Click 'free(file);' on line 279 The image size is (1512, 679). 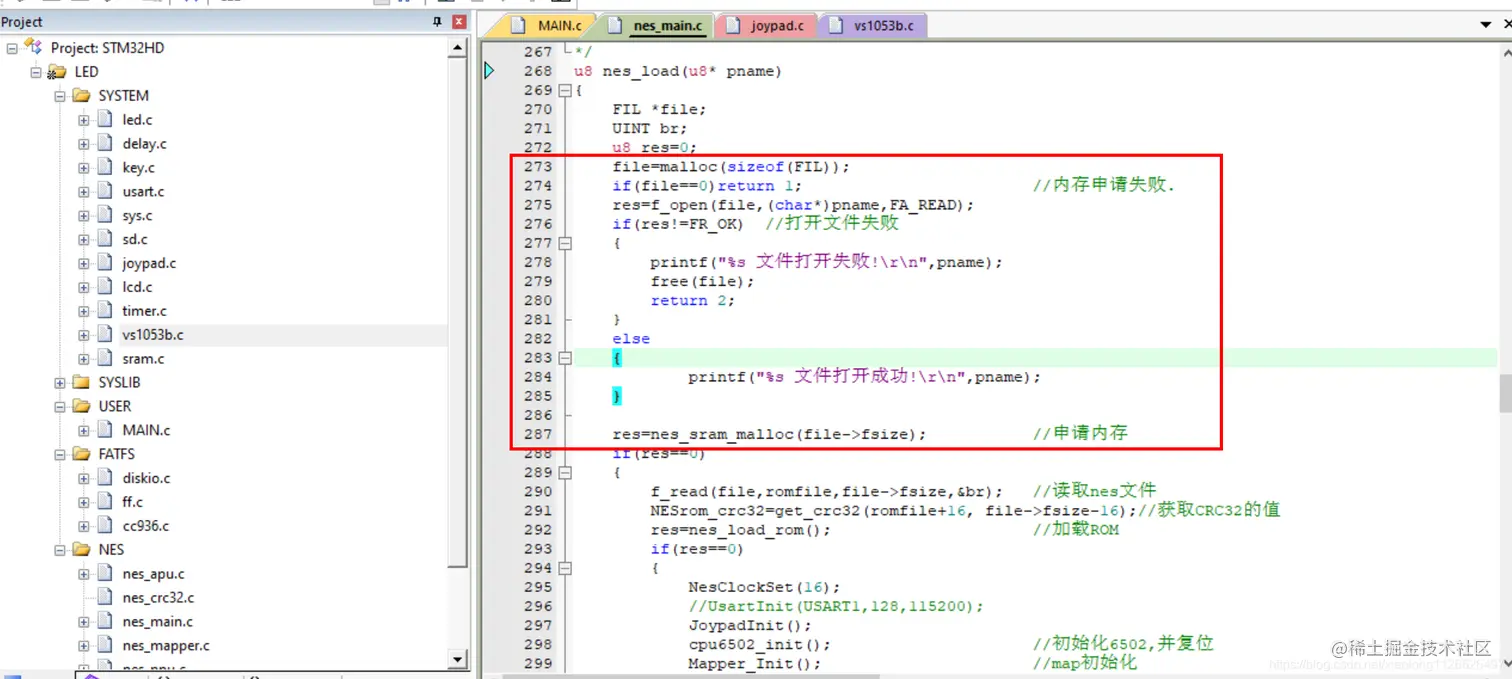[x=703, y=281]
